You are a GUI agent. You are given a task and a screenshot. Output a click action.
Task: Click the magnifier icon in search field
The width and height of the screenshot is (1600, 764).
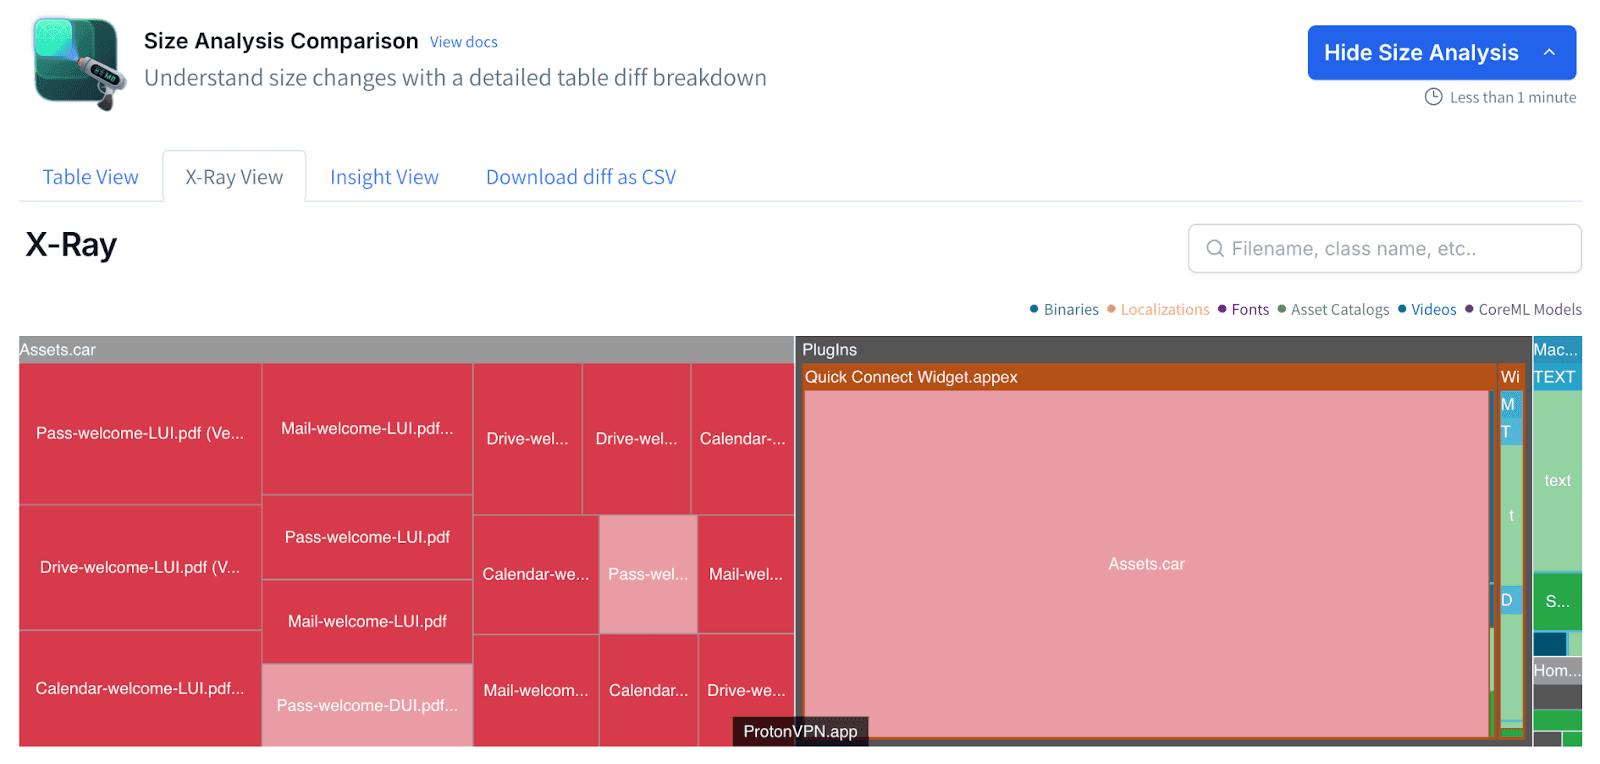click(x=1215, y=249)
